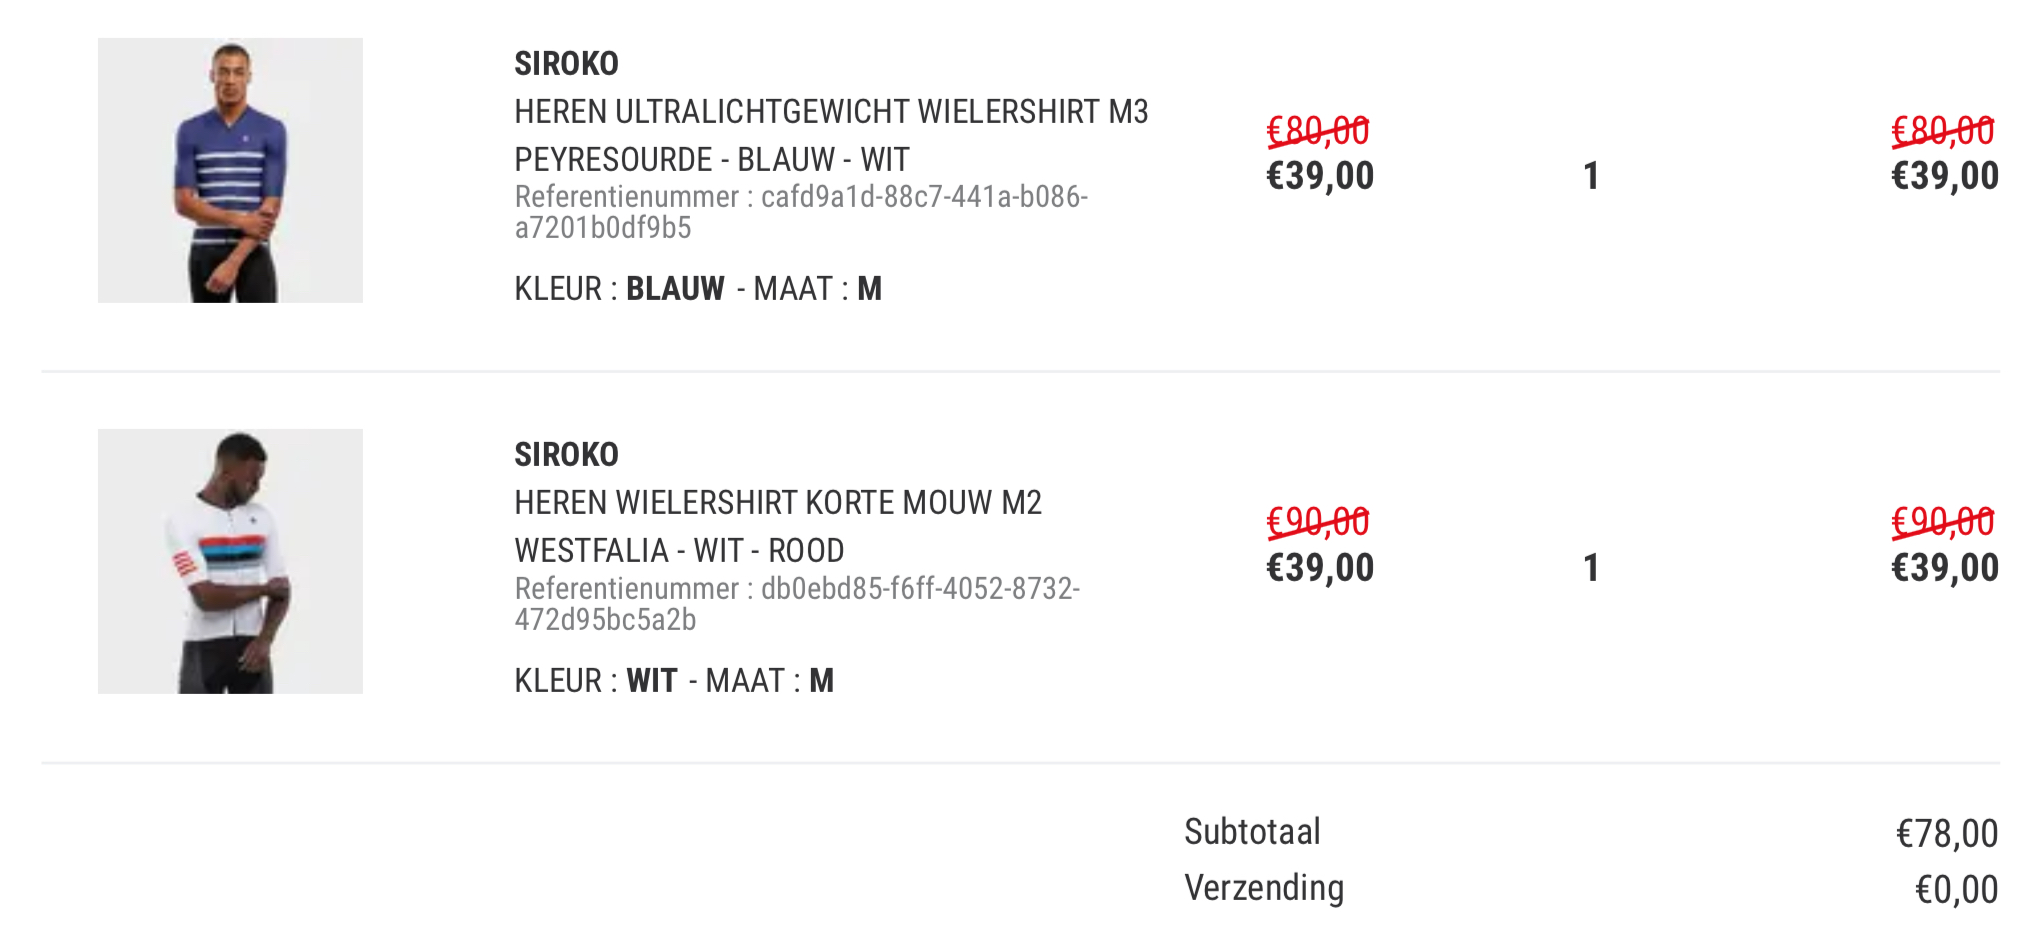Image resolution: width=2038 pixels, height=943 pixels.
Task: Select the Peyresourde - Blauw - Wit text
Action: point(712,160)
